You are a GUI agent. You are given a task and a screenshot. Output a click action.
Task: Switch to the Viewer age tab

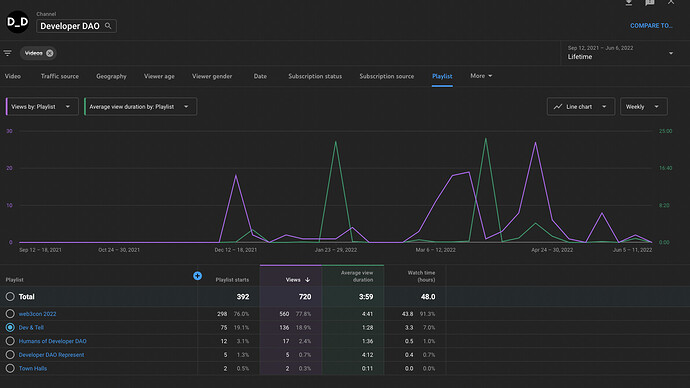159,76
